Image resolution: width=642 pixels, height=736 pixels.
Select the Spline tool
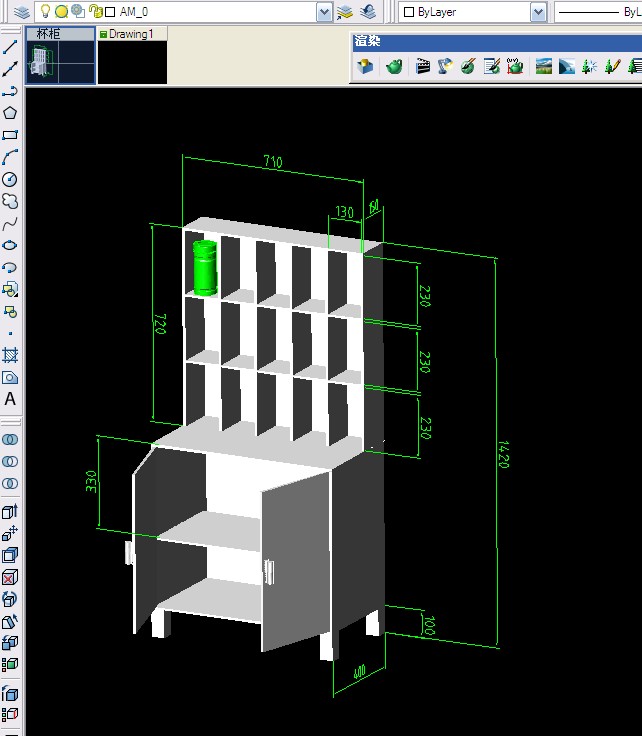10,223
